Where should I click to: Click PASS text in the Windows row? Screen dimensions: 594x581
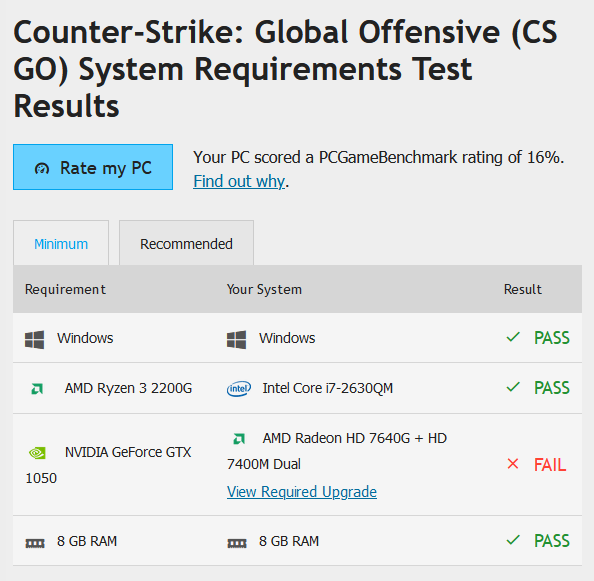click(552, 337)
